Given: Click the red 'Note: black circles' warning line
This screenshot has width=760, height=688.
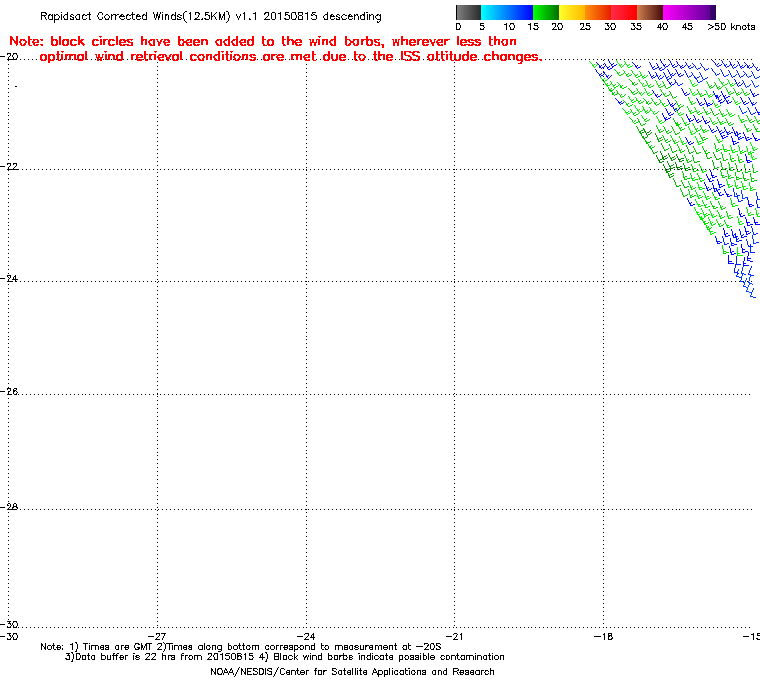Looking at the screenshot, I should 263,41.
